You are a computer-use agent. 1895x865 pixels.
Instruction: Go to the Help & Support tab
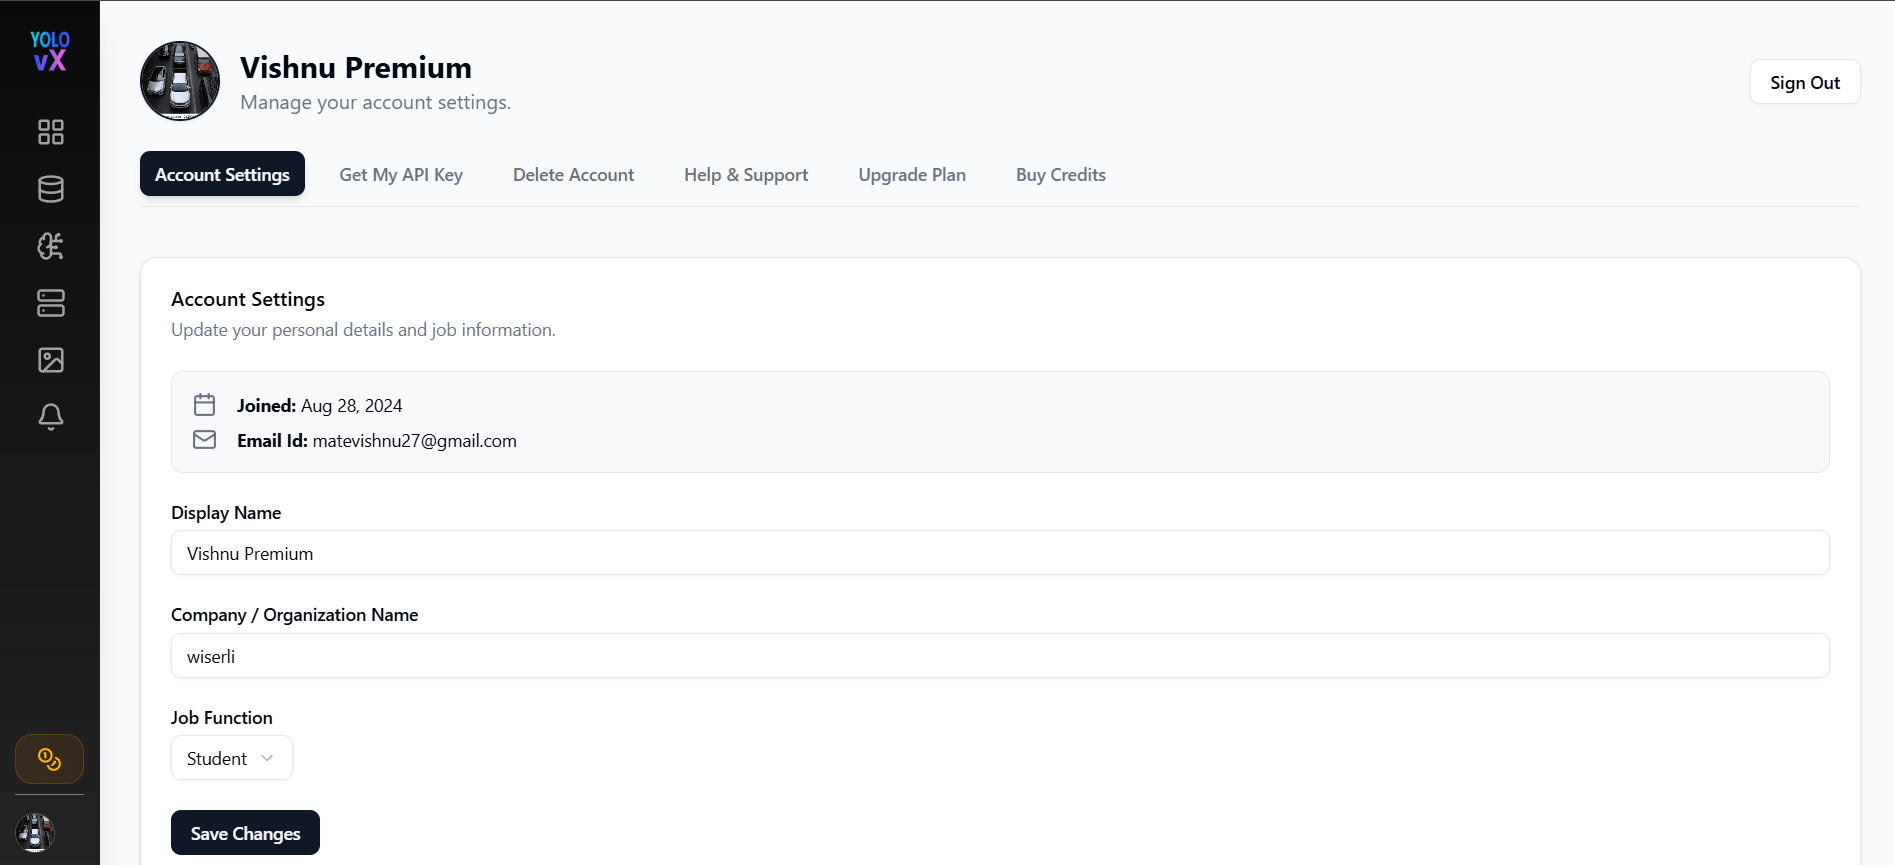[x=746, y=174]
